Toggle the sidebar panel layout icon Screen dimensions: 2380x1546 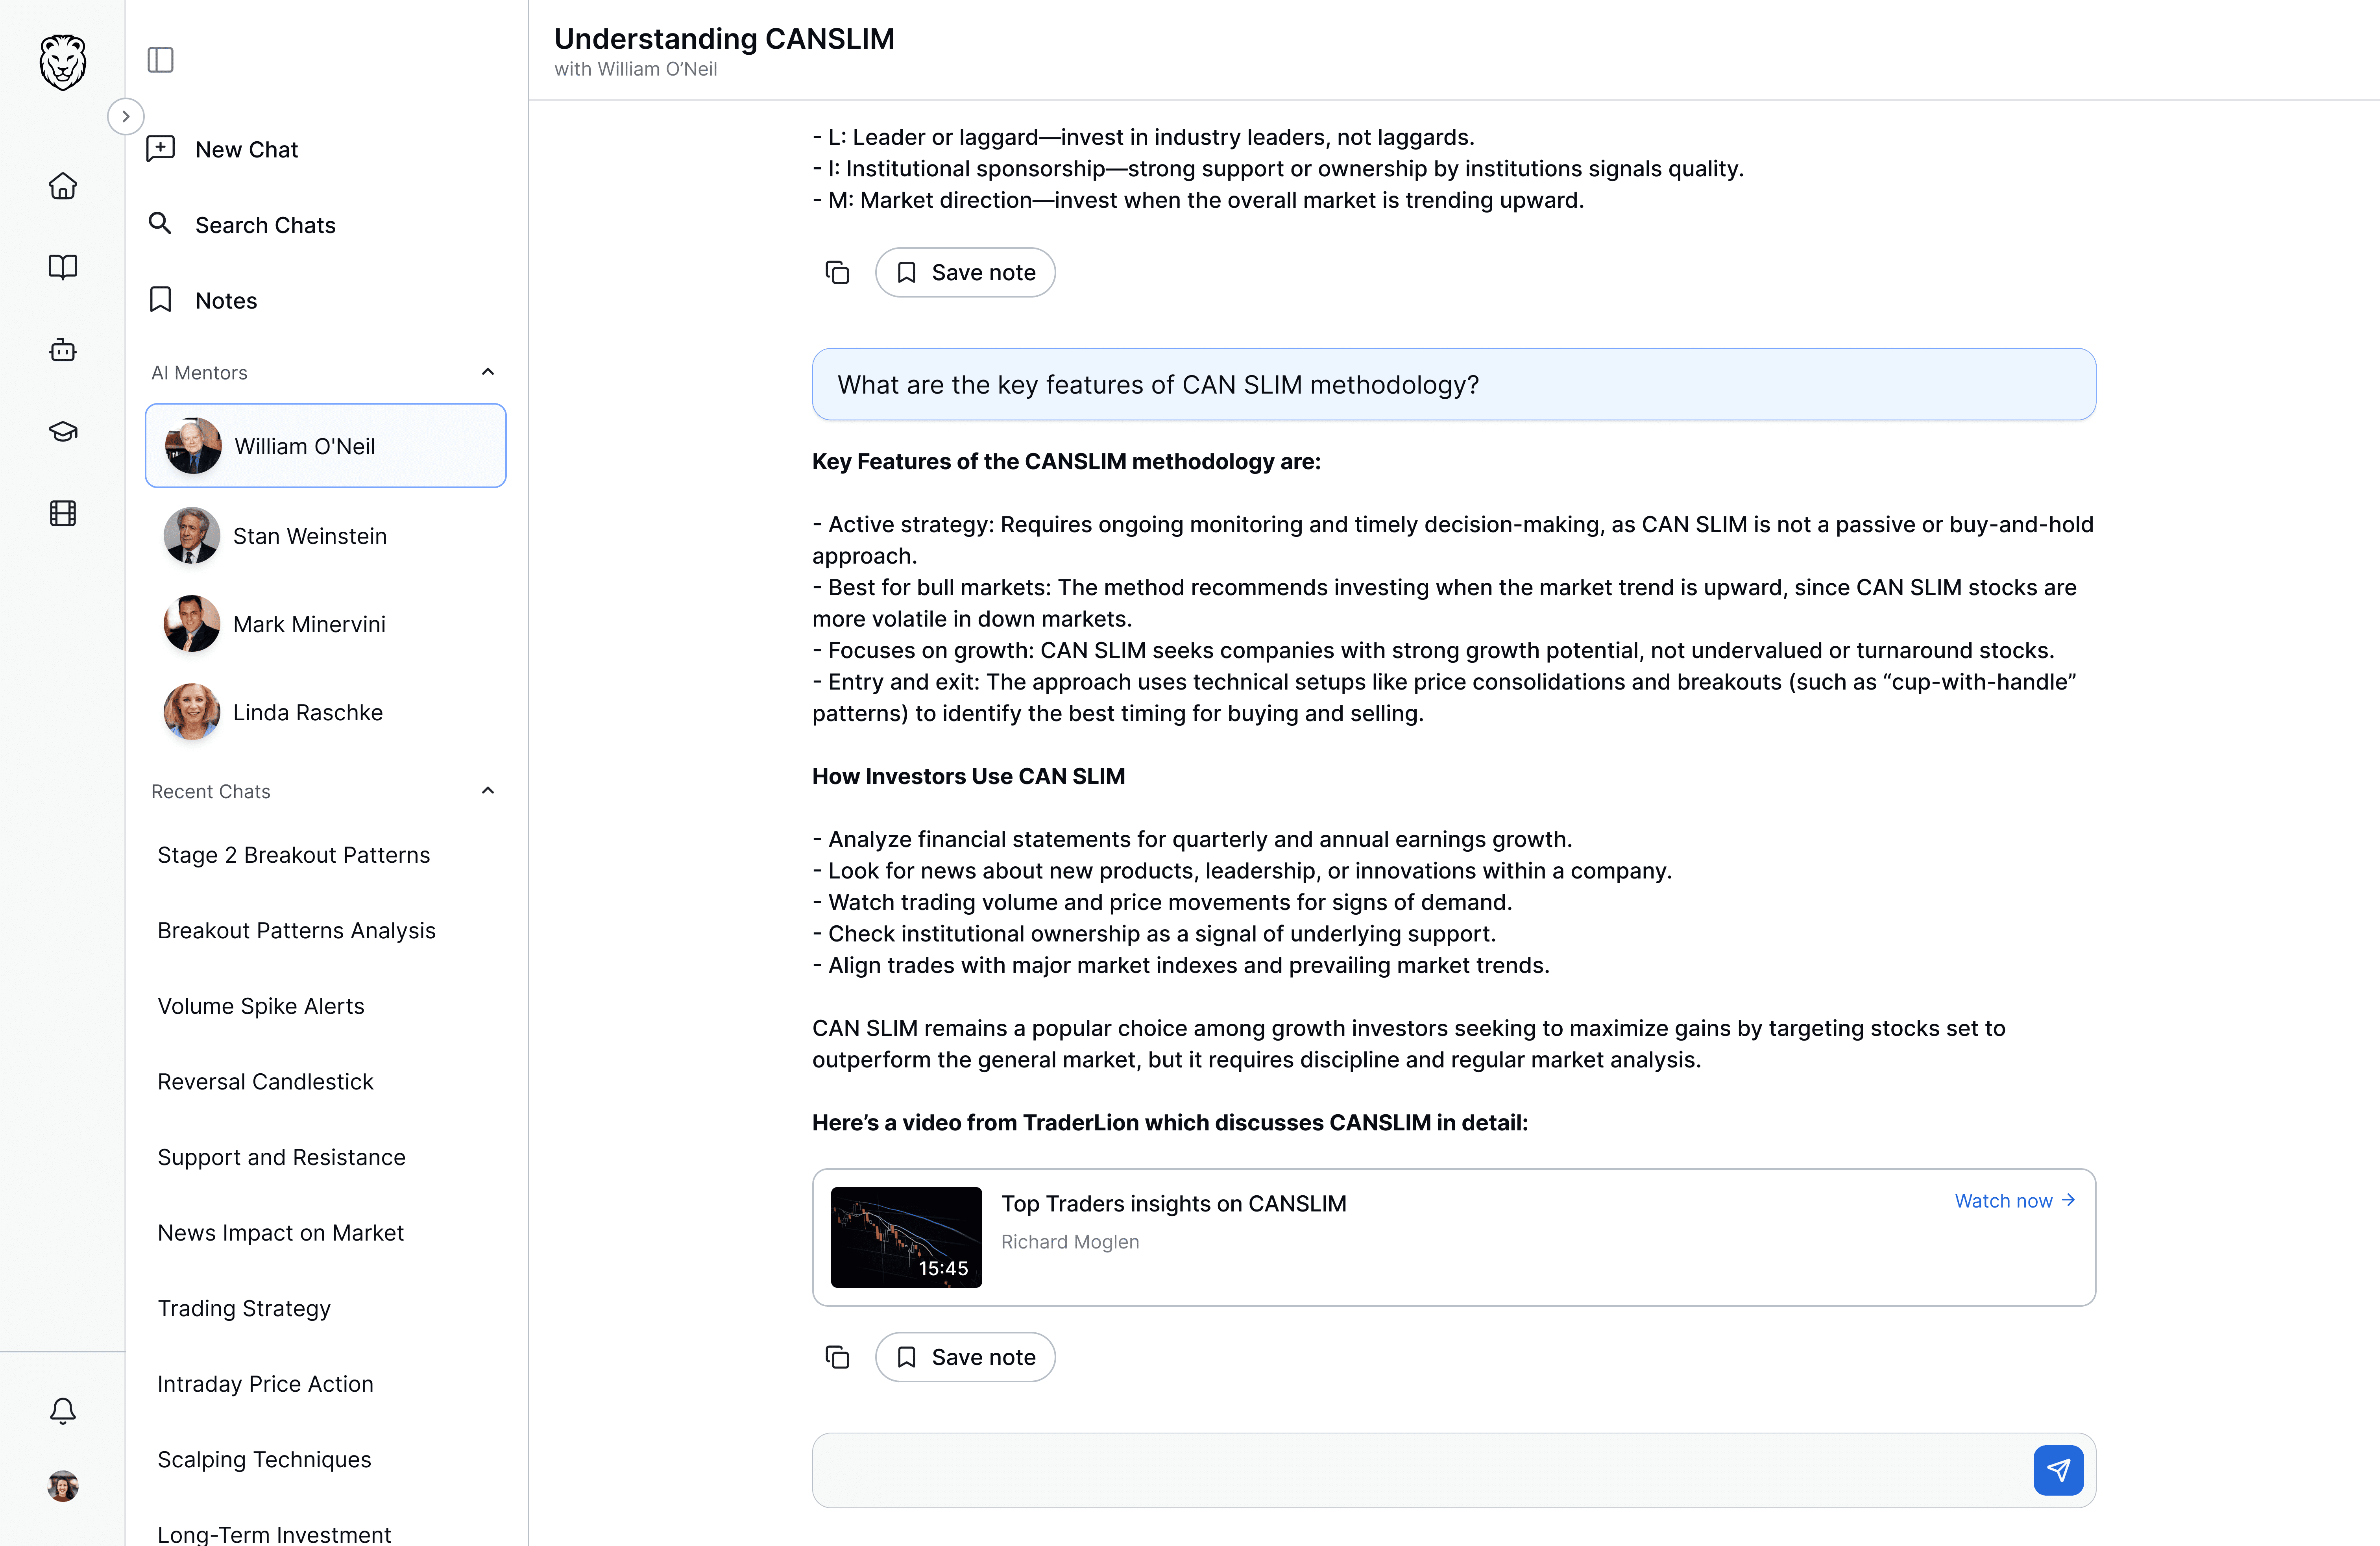coord(160,60)
